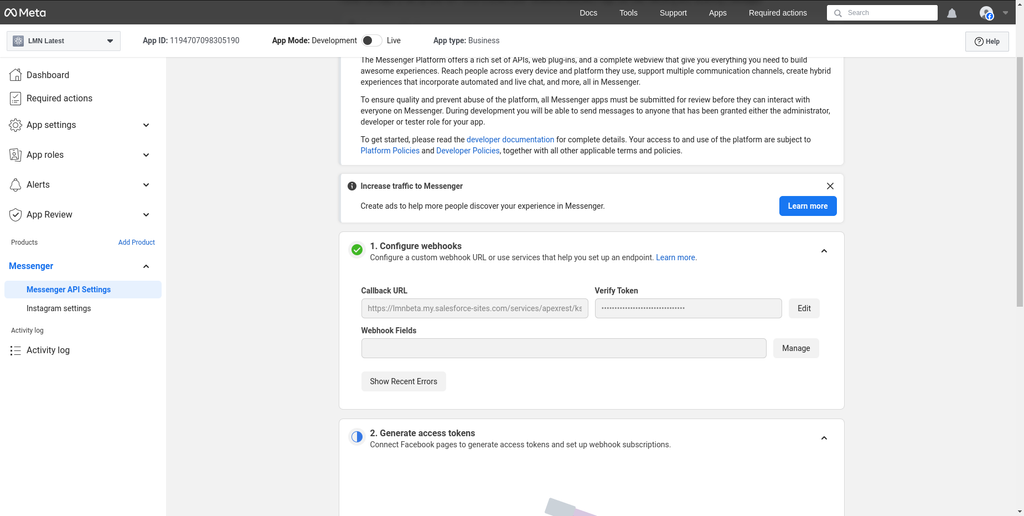Click the Help question mark icon
The image size is (1024, 516).
(978, 41)
